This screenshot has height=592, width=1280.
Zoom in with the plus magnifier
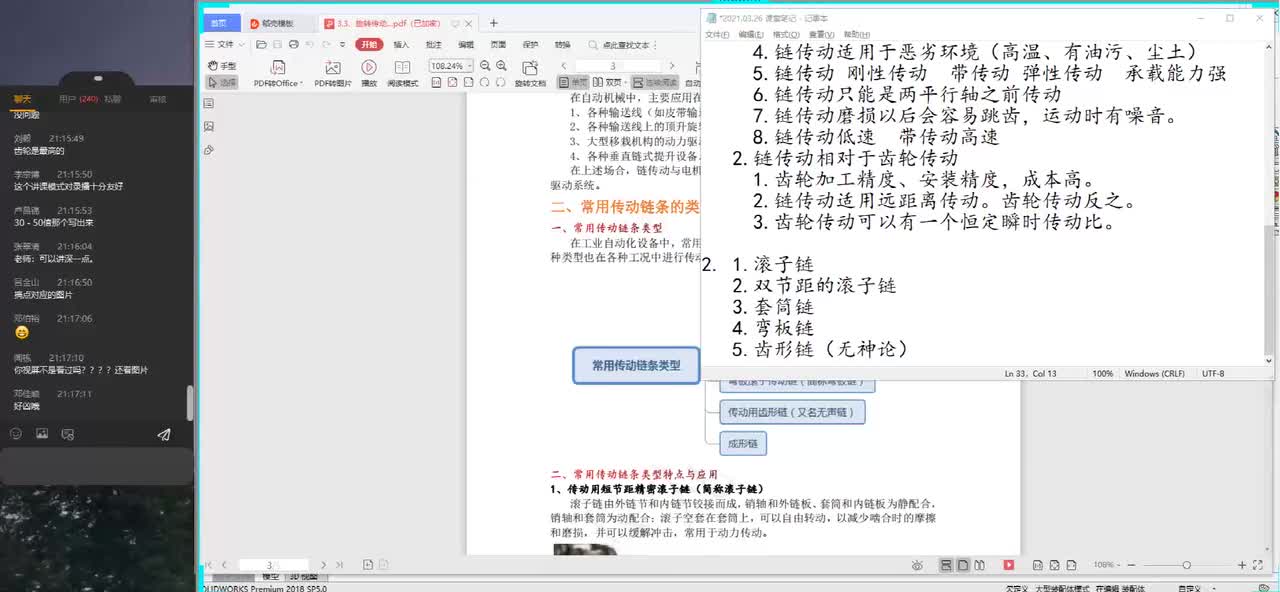click(501, 65)
